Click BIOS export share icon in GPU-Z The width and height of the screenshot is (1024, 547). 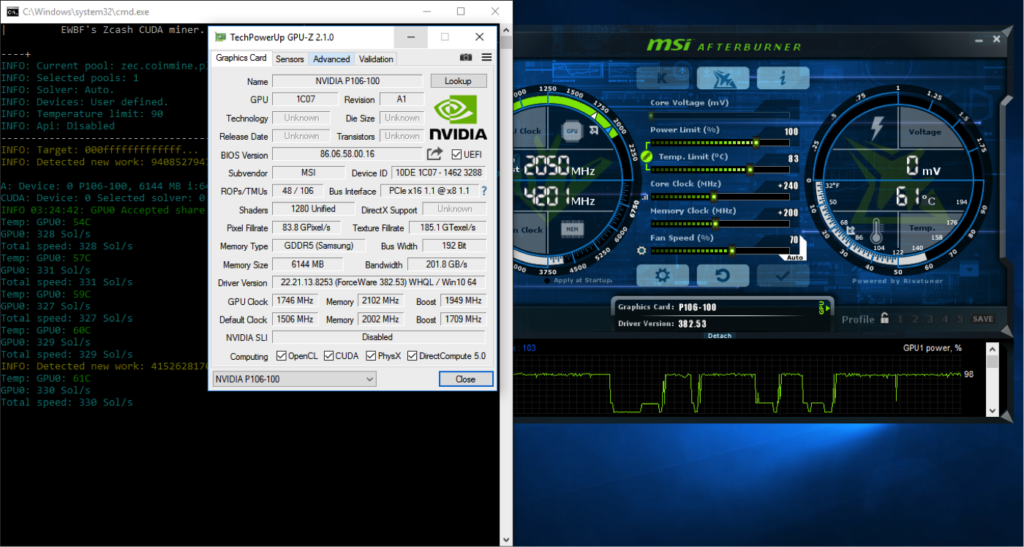pos(434,154)
